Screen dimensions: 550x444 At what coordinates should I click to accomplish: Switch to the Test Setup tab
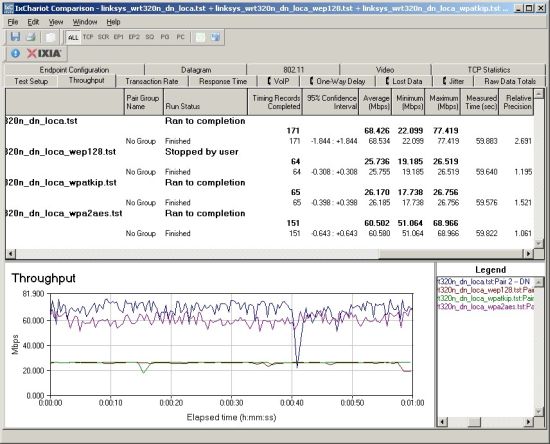click(x=31, y=81)
